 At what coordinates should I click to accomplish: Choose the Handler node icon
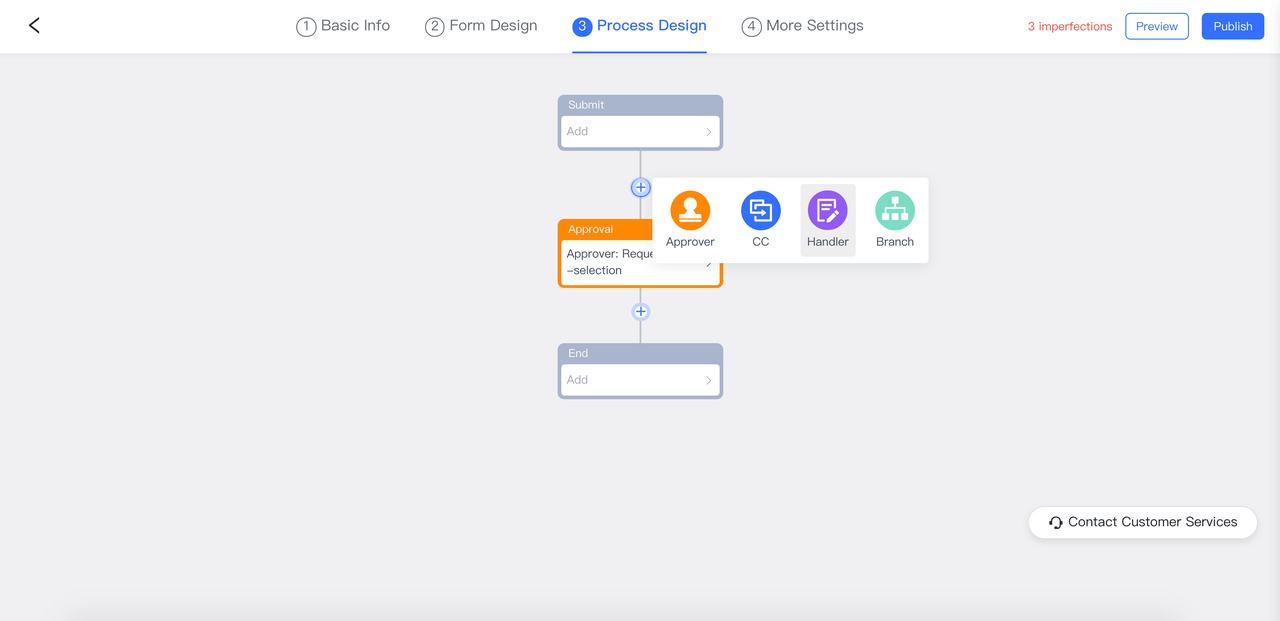[827, 211]
